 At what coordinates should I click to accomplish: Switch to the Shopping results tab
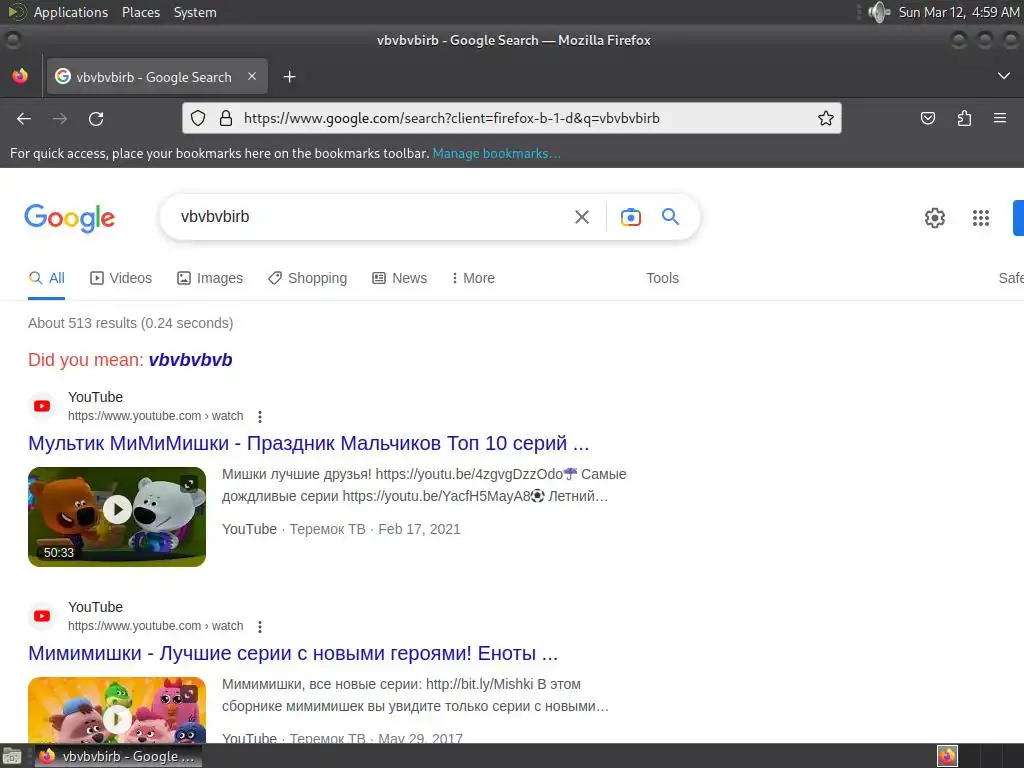(308, 278)
